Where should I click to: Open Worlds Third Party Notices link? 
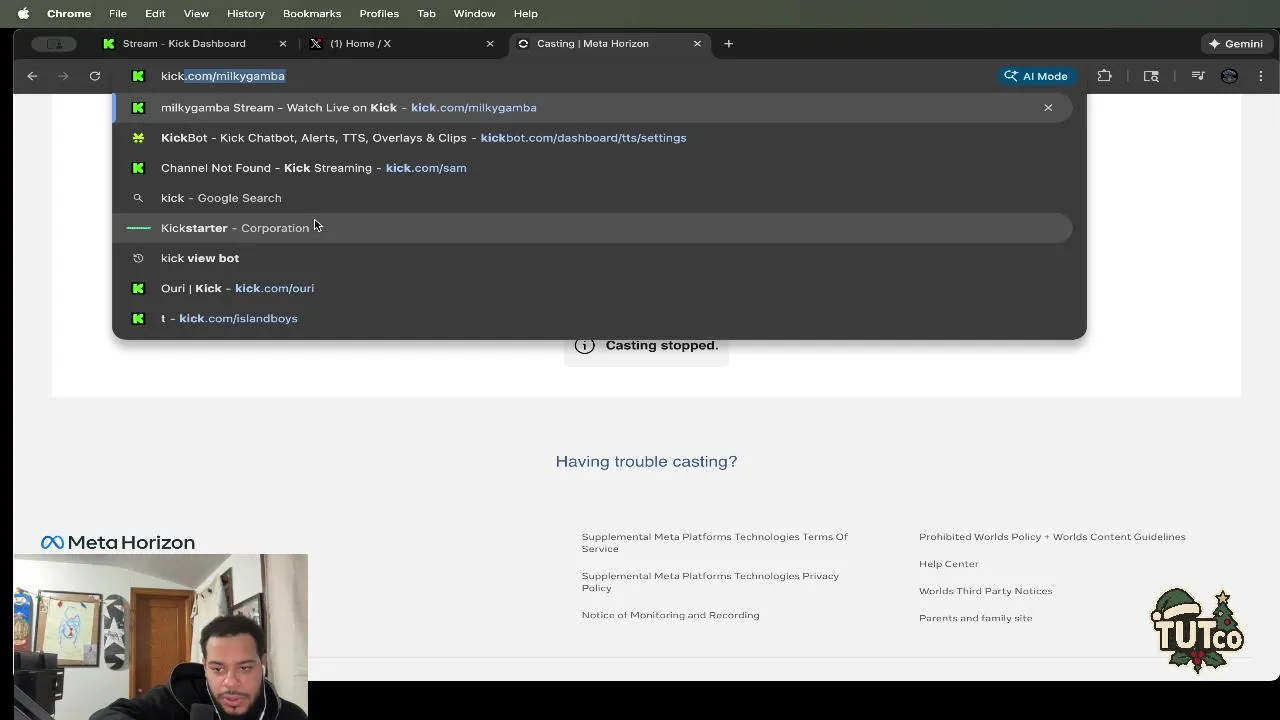(985, 591)
